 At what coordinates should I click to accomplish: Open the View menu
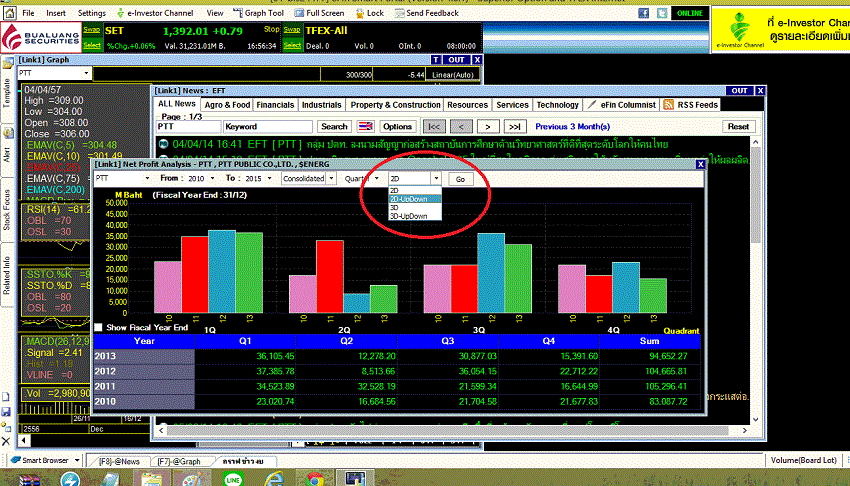point(215,13)
